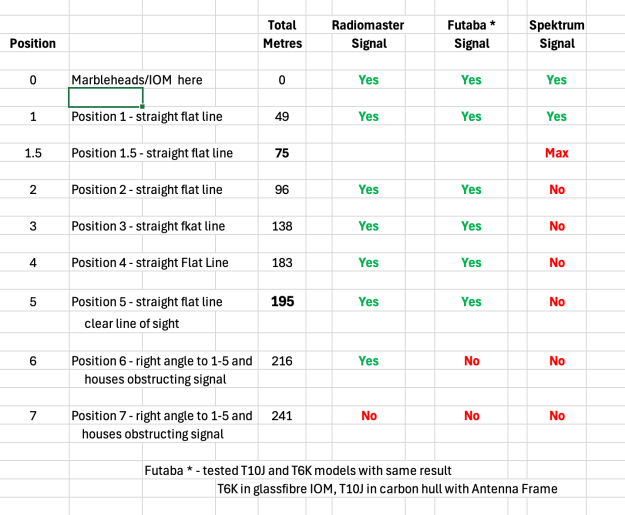Screen dimensions: 625x515
Task: Select the bold 75 metres cell
Action: click(x=282, y=153)
